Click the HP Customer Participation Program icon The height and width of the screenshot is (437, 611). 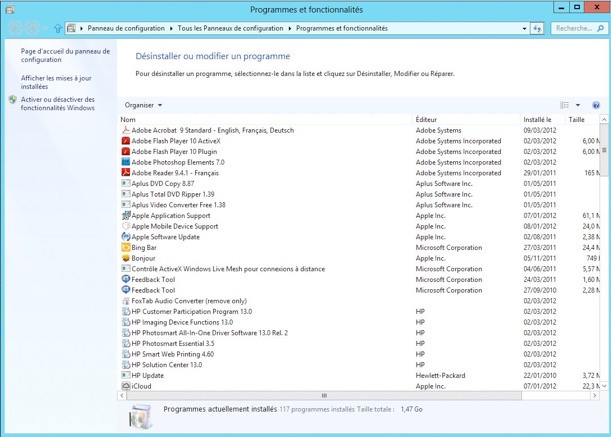click(x=126, y=311)
